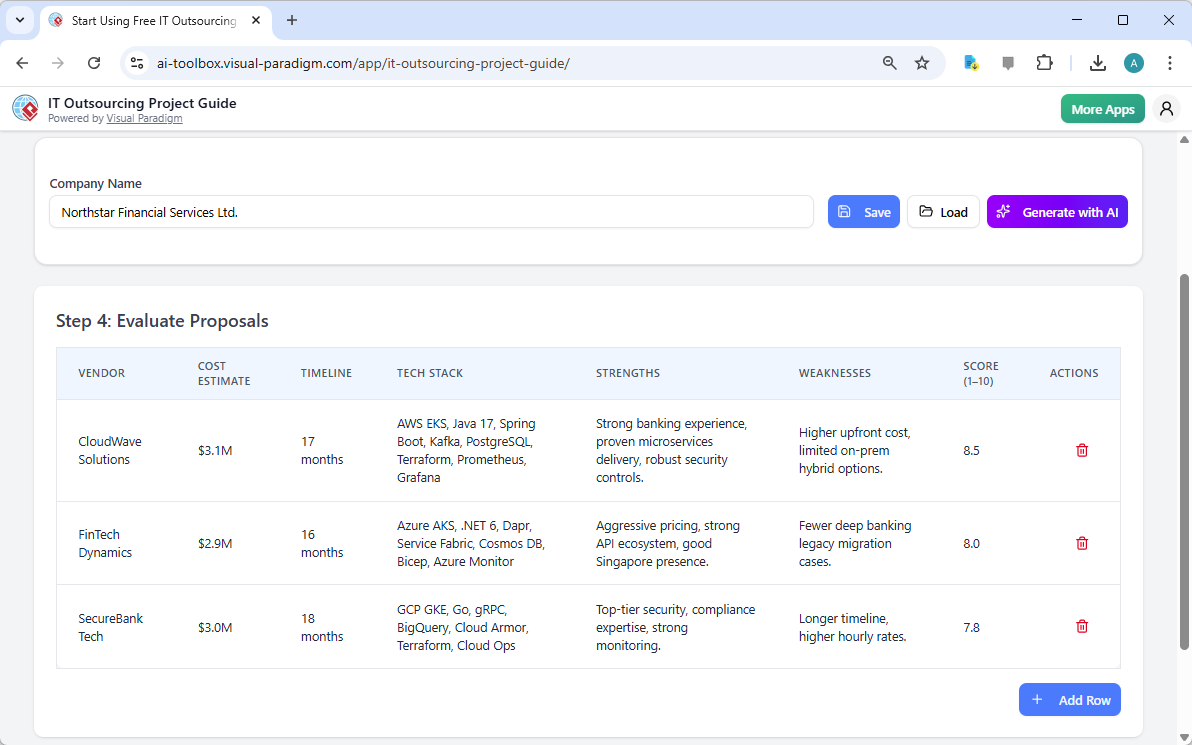Delete the FinTech Dynamics row
The height and width of the screenshot is (745, 1192).
[1081, 543]
